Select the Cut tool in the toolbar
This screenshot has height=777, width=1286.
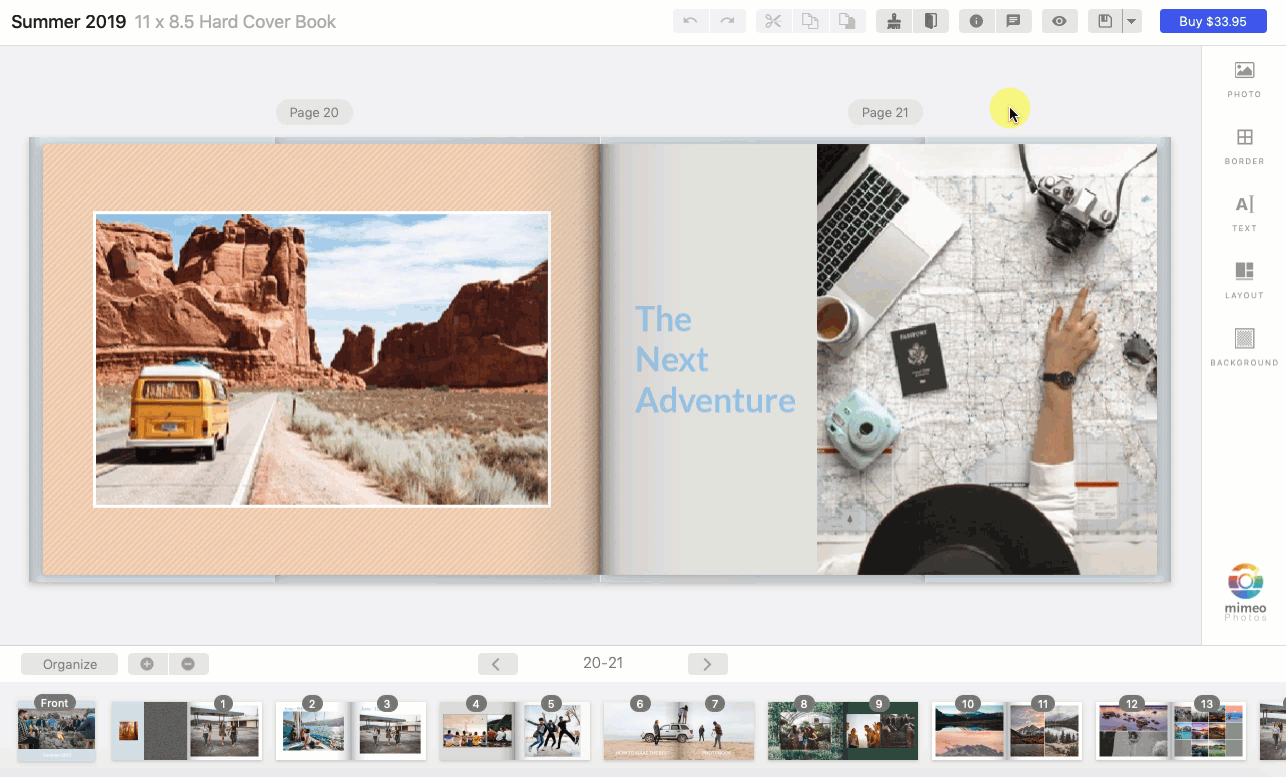772,20
